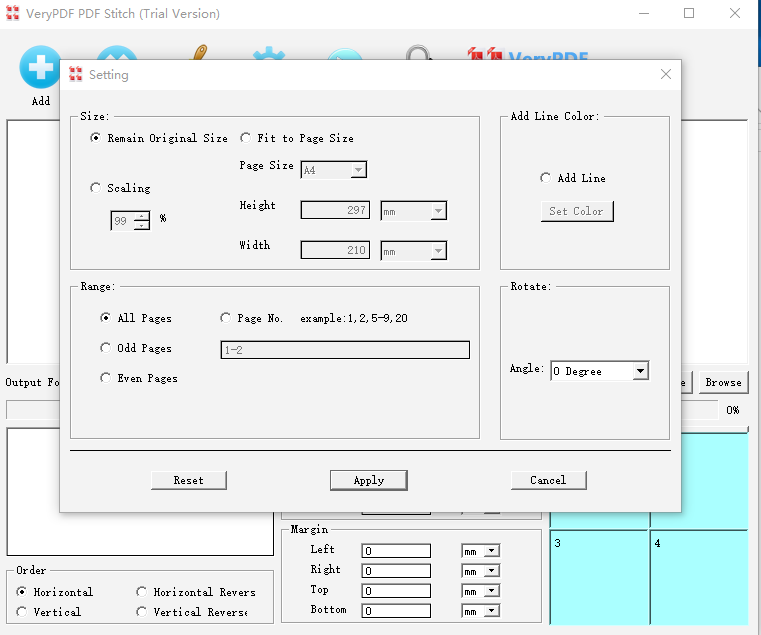Click the VeryPDF app icon in title bar
This screenshot has height=635, width=761.
(x=13, y=13)
